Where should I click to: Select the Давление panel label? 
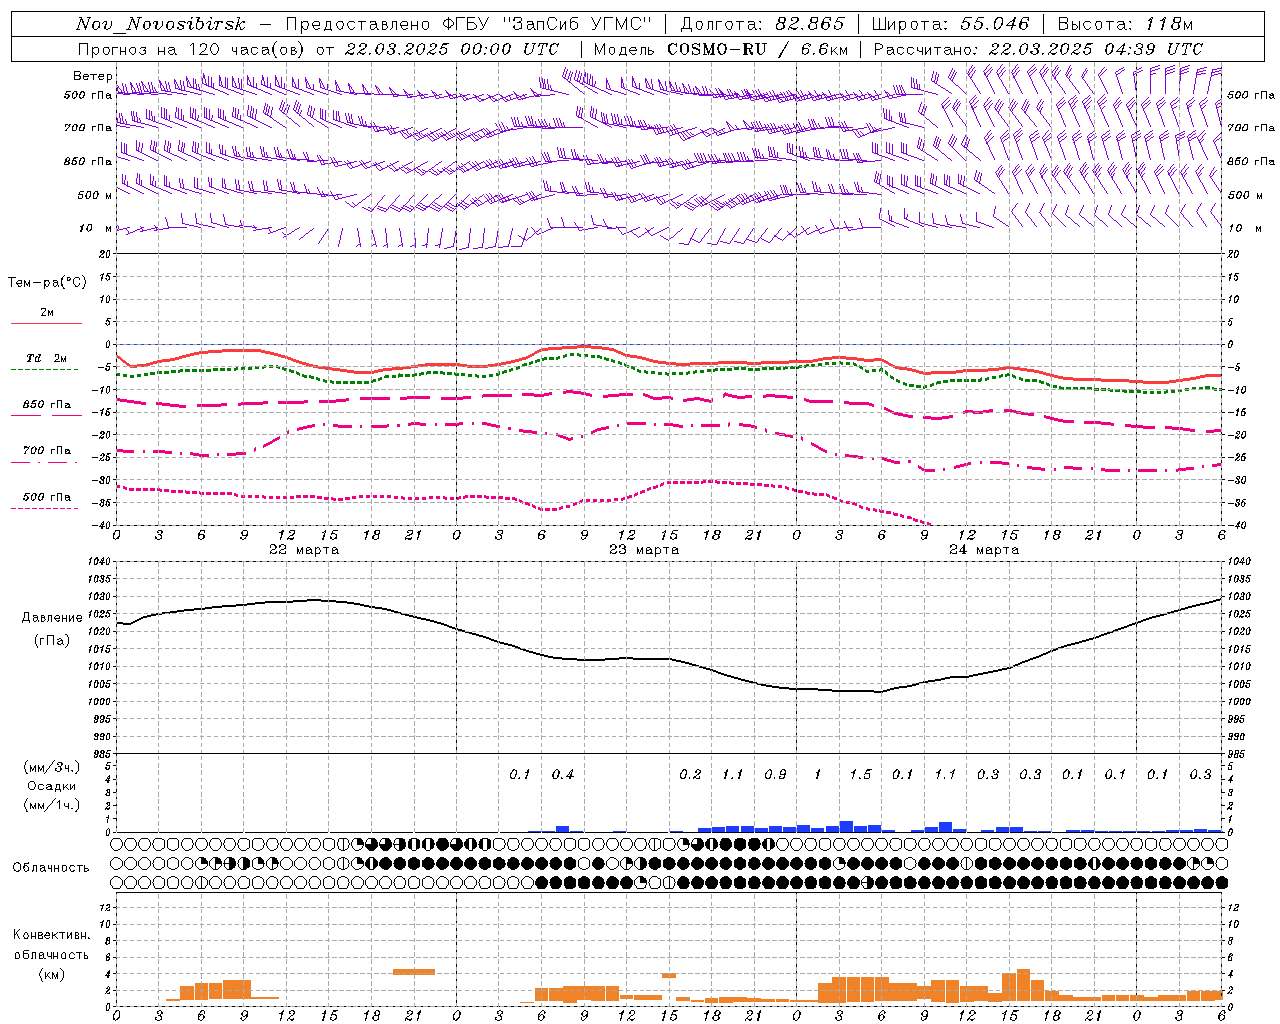(52, 617)
